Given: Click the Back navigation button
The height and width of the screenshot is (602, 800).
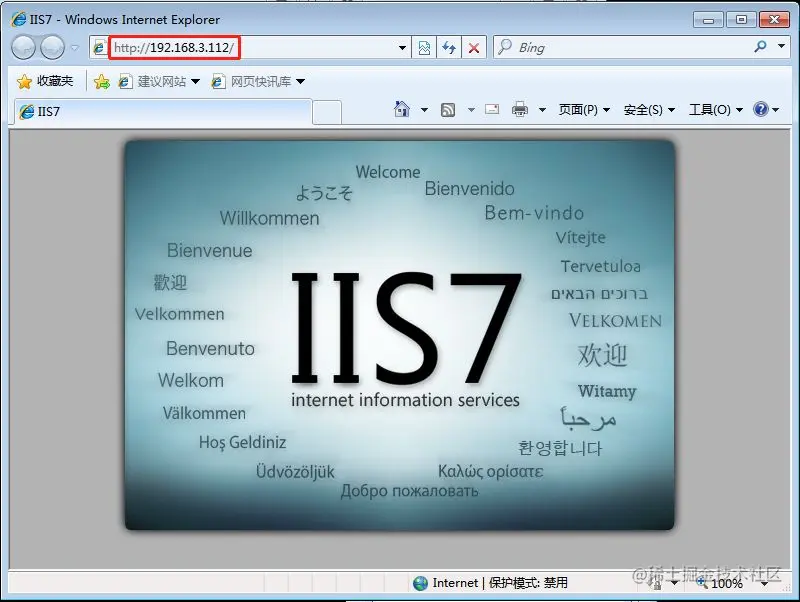Looking at the screenshot, I should (23, 47).
